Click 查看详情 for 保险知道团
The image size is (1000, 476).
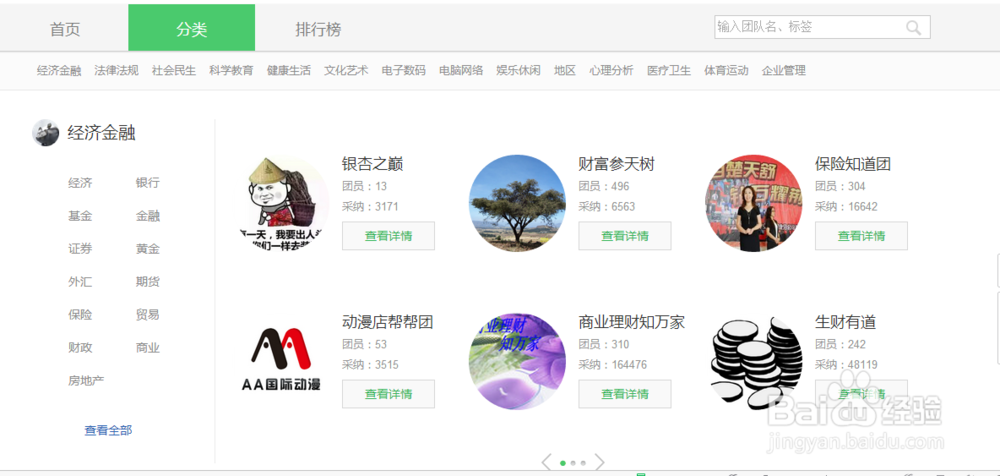pyautogui.click(x=862, y=236)
